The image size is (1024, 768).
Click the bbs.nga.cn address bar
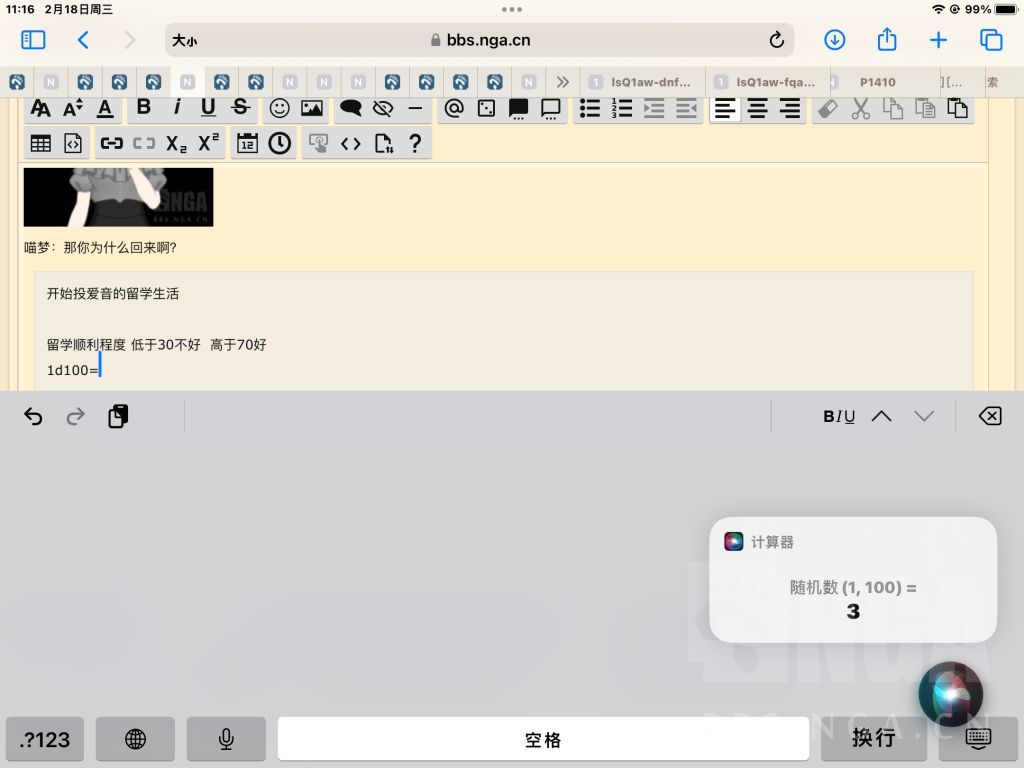pyautogui.click(x=480, y=40)
